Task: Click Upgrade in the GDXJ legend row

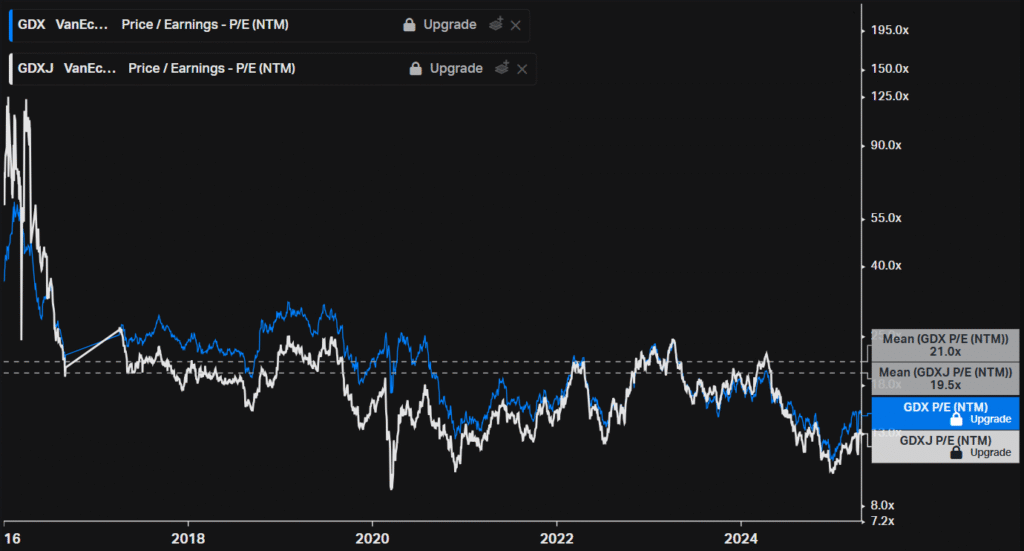Action: [x=456, y=69]
